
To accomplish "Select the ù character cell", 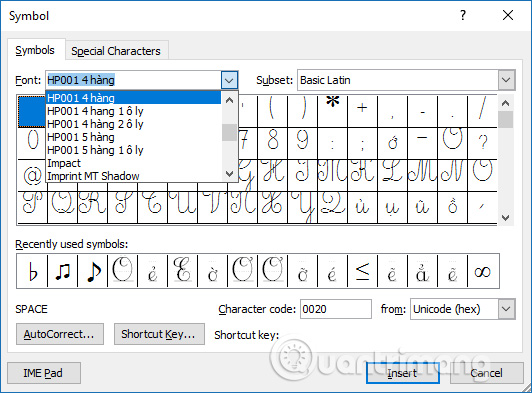I will [x=362, y=207].
